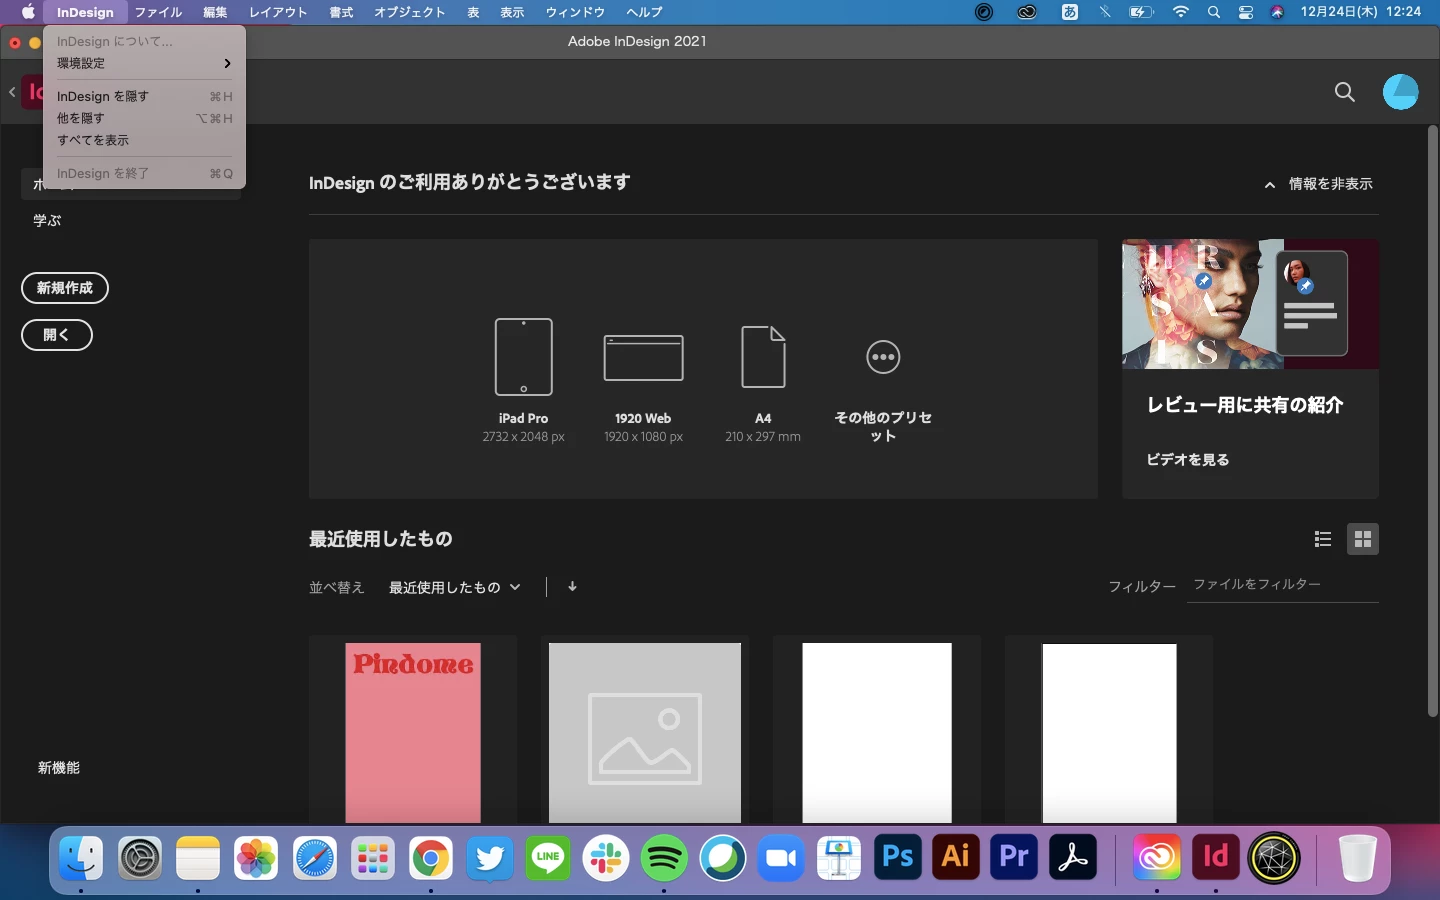This screenshot has height=900, width=1440.
Task: Click the 新規作成 button
Action: 65,288
